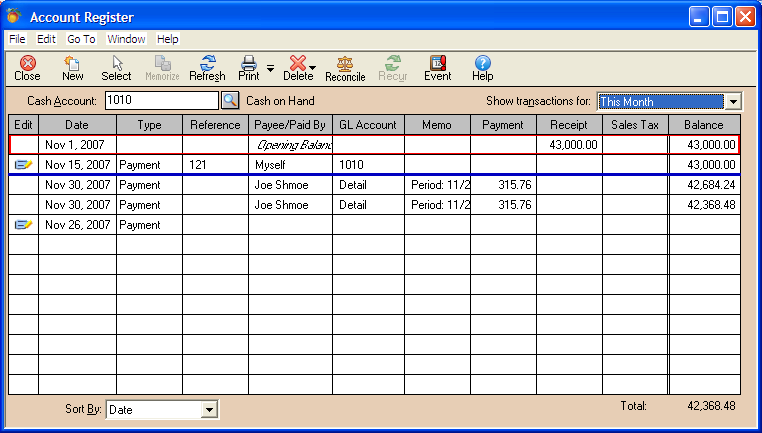Open the Edit menu

(x=47, y=39)
